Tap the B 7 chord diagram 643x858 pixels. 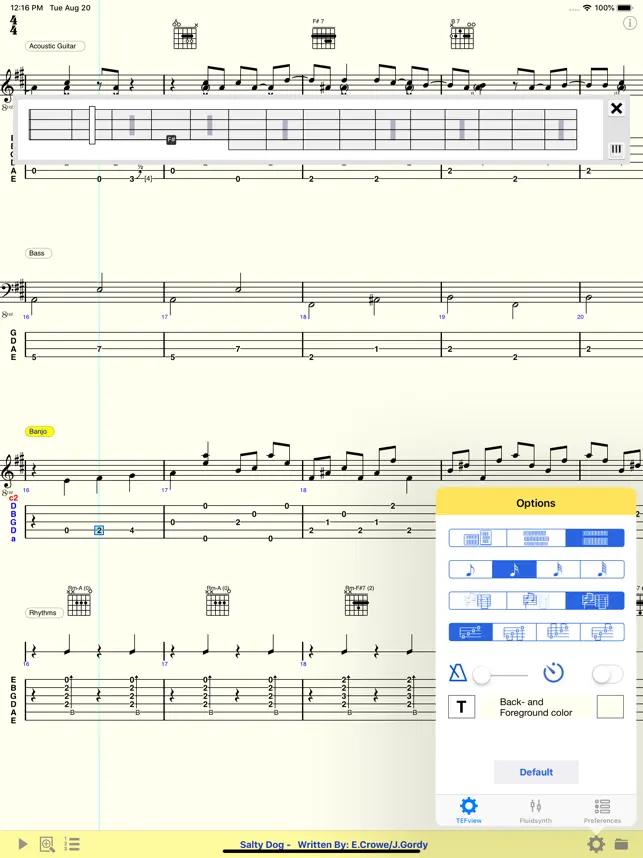pyautogui.click(x=462, y=35)
